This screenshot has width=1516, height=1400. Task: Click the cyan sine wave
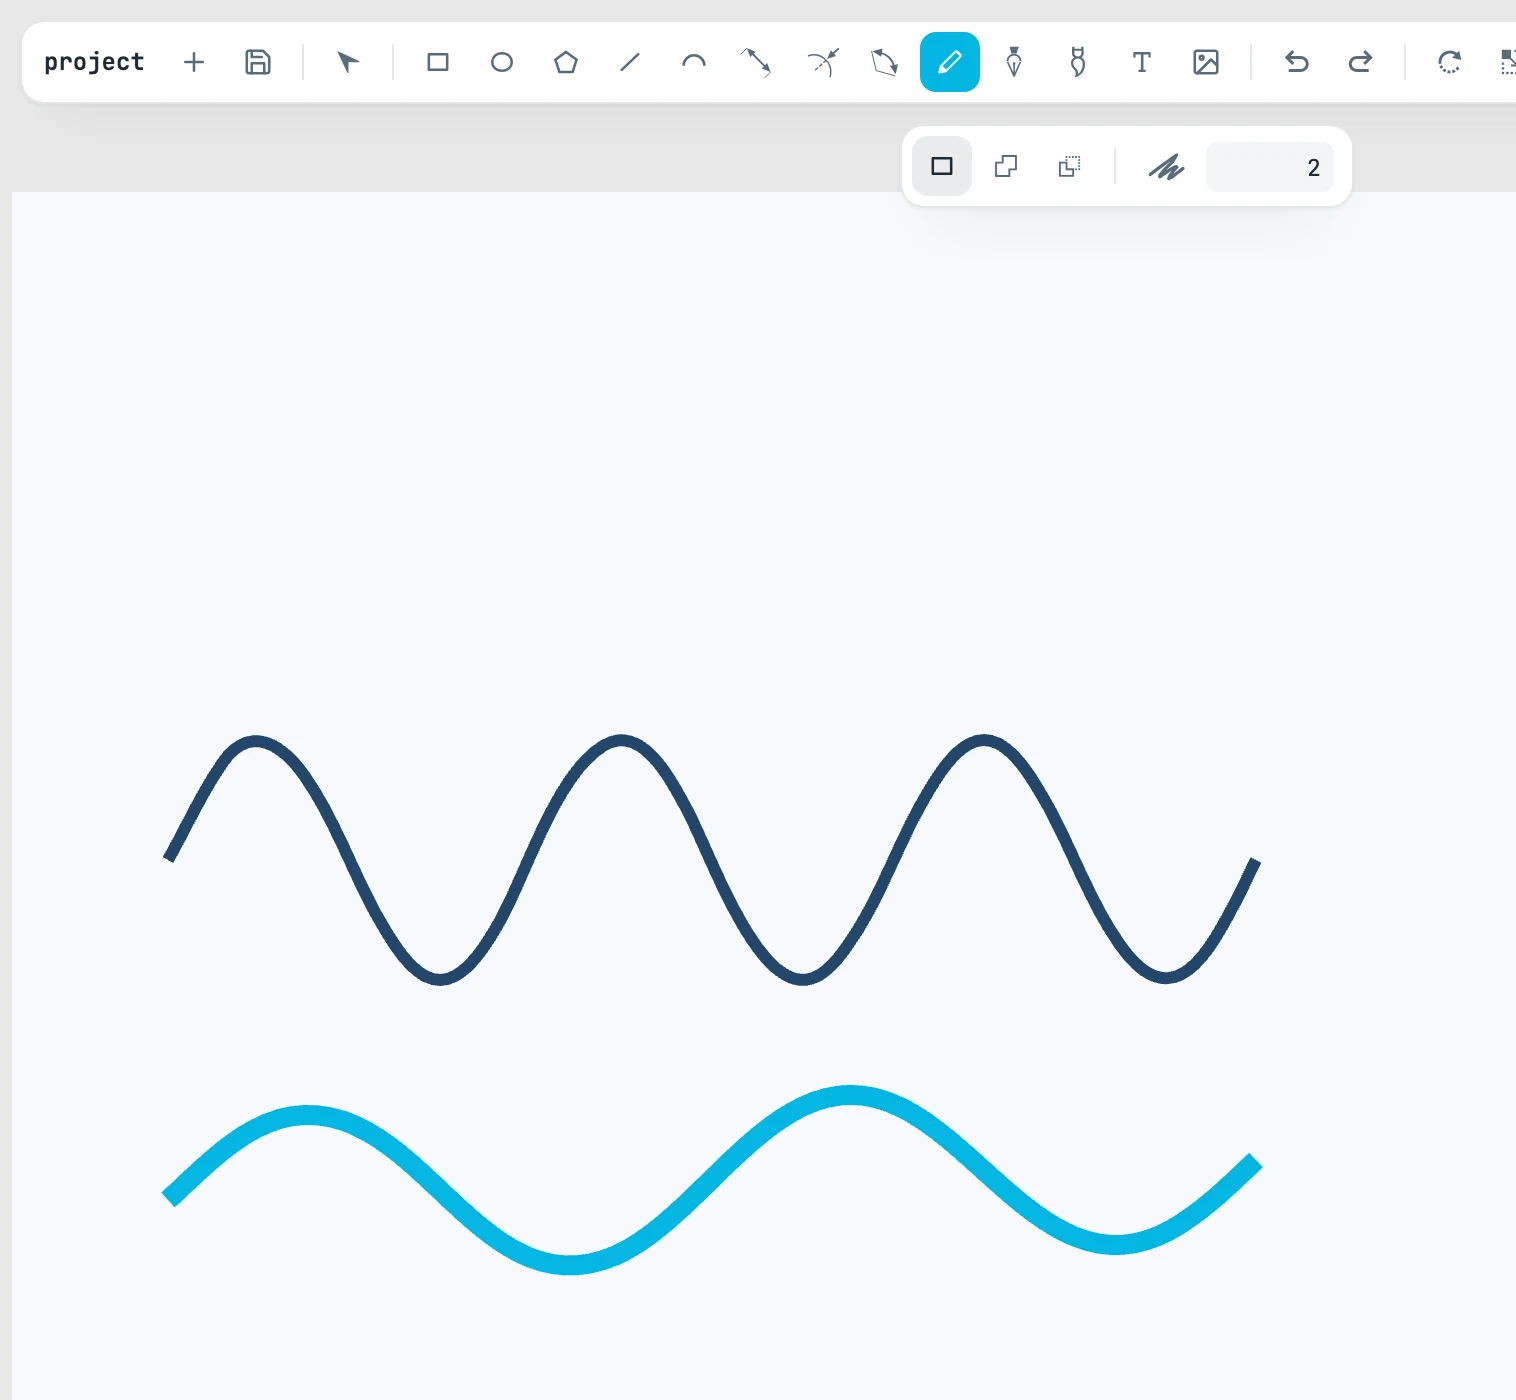tap(712, 1179)
